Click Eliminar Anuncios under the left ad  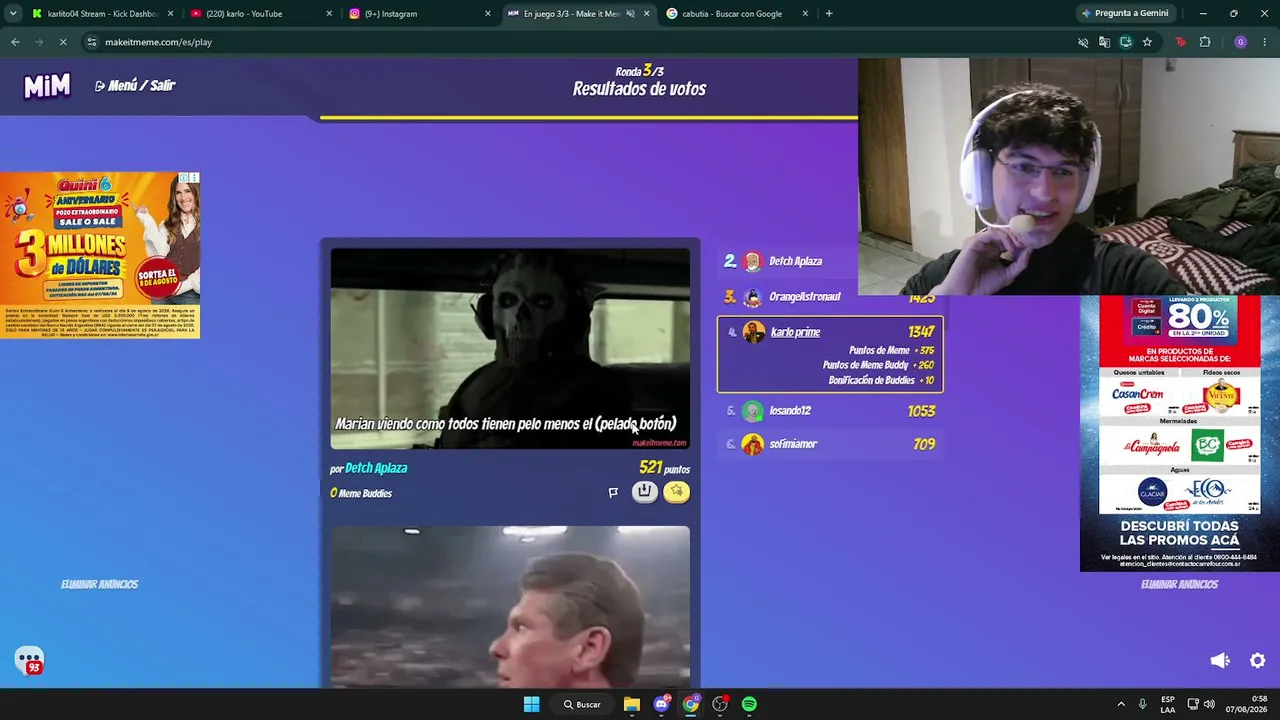tap(99, 584)
